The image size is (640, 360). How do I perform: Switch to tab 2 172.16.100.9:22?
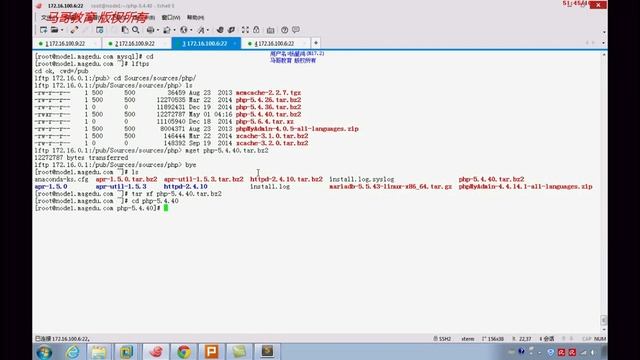pos(135,43)
